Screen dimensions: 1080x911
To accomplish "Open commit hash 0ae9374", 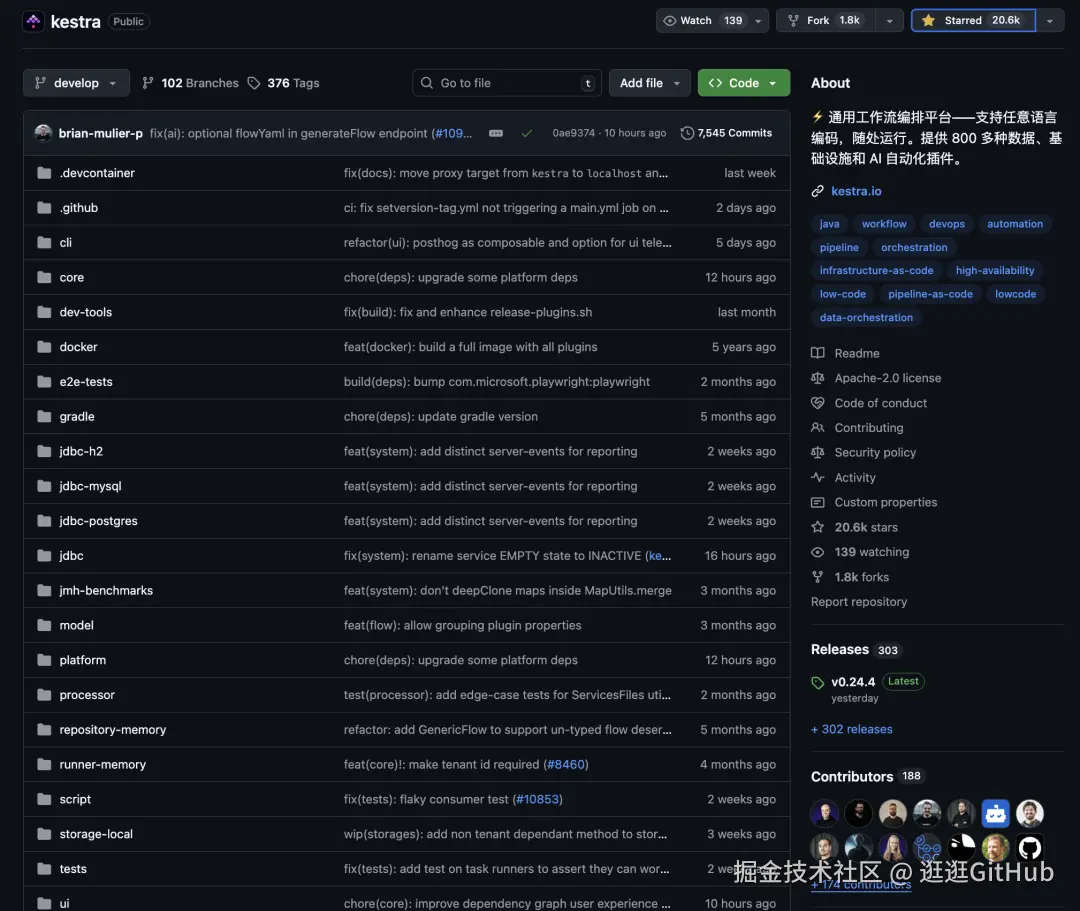I will pyautogui.click(x=573, y=133).
